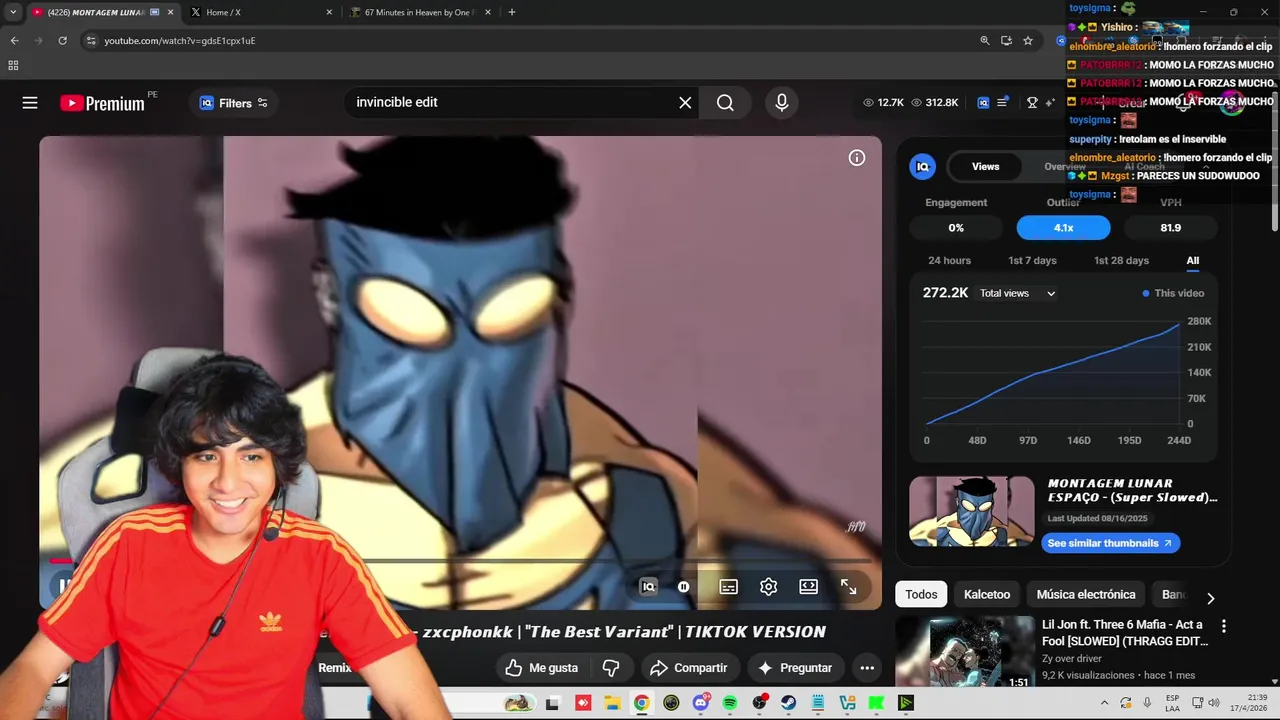Select the Música electrónica chip
Screen dimensions: 1280x720
click(1086, 595)
